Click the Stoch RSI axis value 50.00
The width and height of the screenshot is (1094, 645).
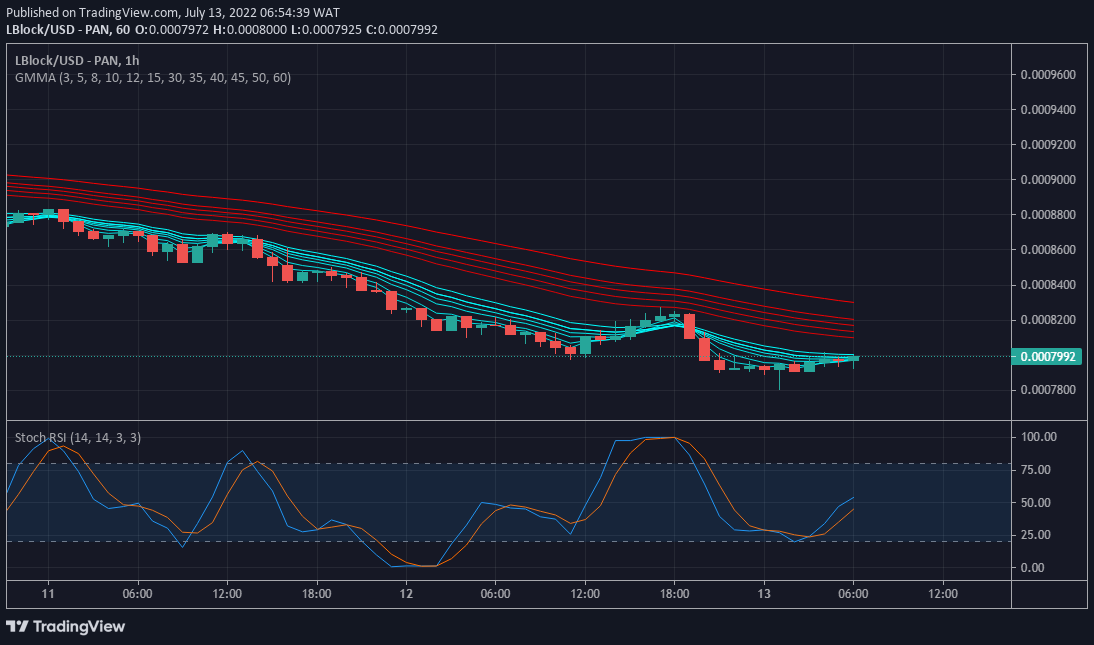pyautogui.click(x=1036, y=503)
